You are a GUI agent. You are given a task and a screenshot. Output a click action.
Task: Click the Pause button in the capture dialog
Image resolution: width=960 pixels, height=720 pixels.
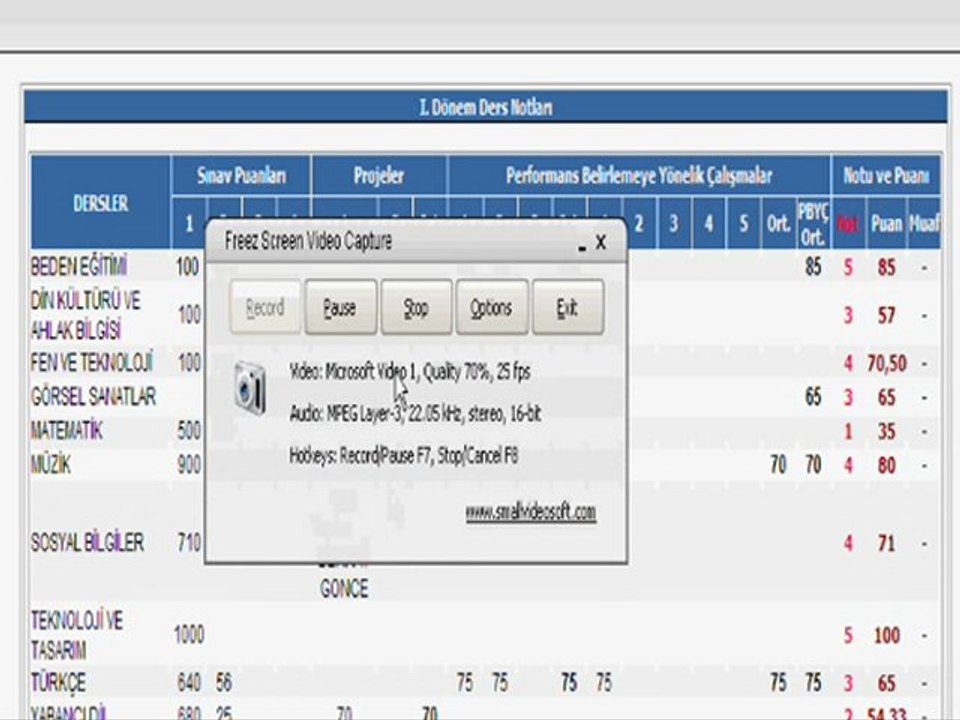tap(340, 307)
